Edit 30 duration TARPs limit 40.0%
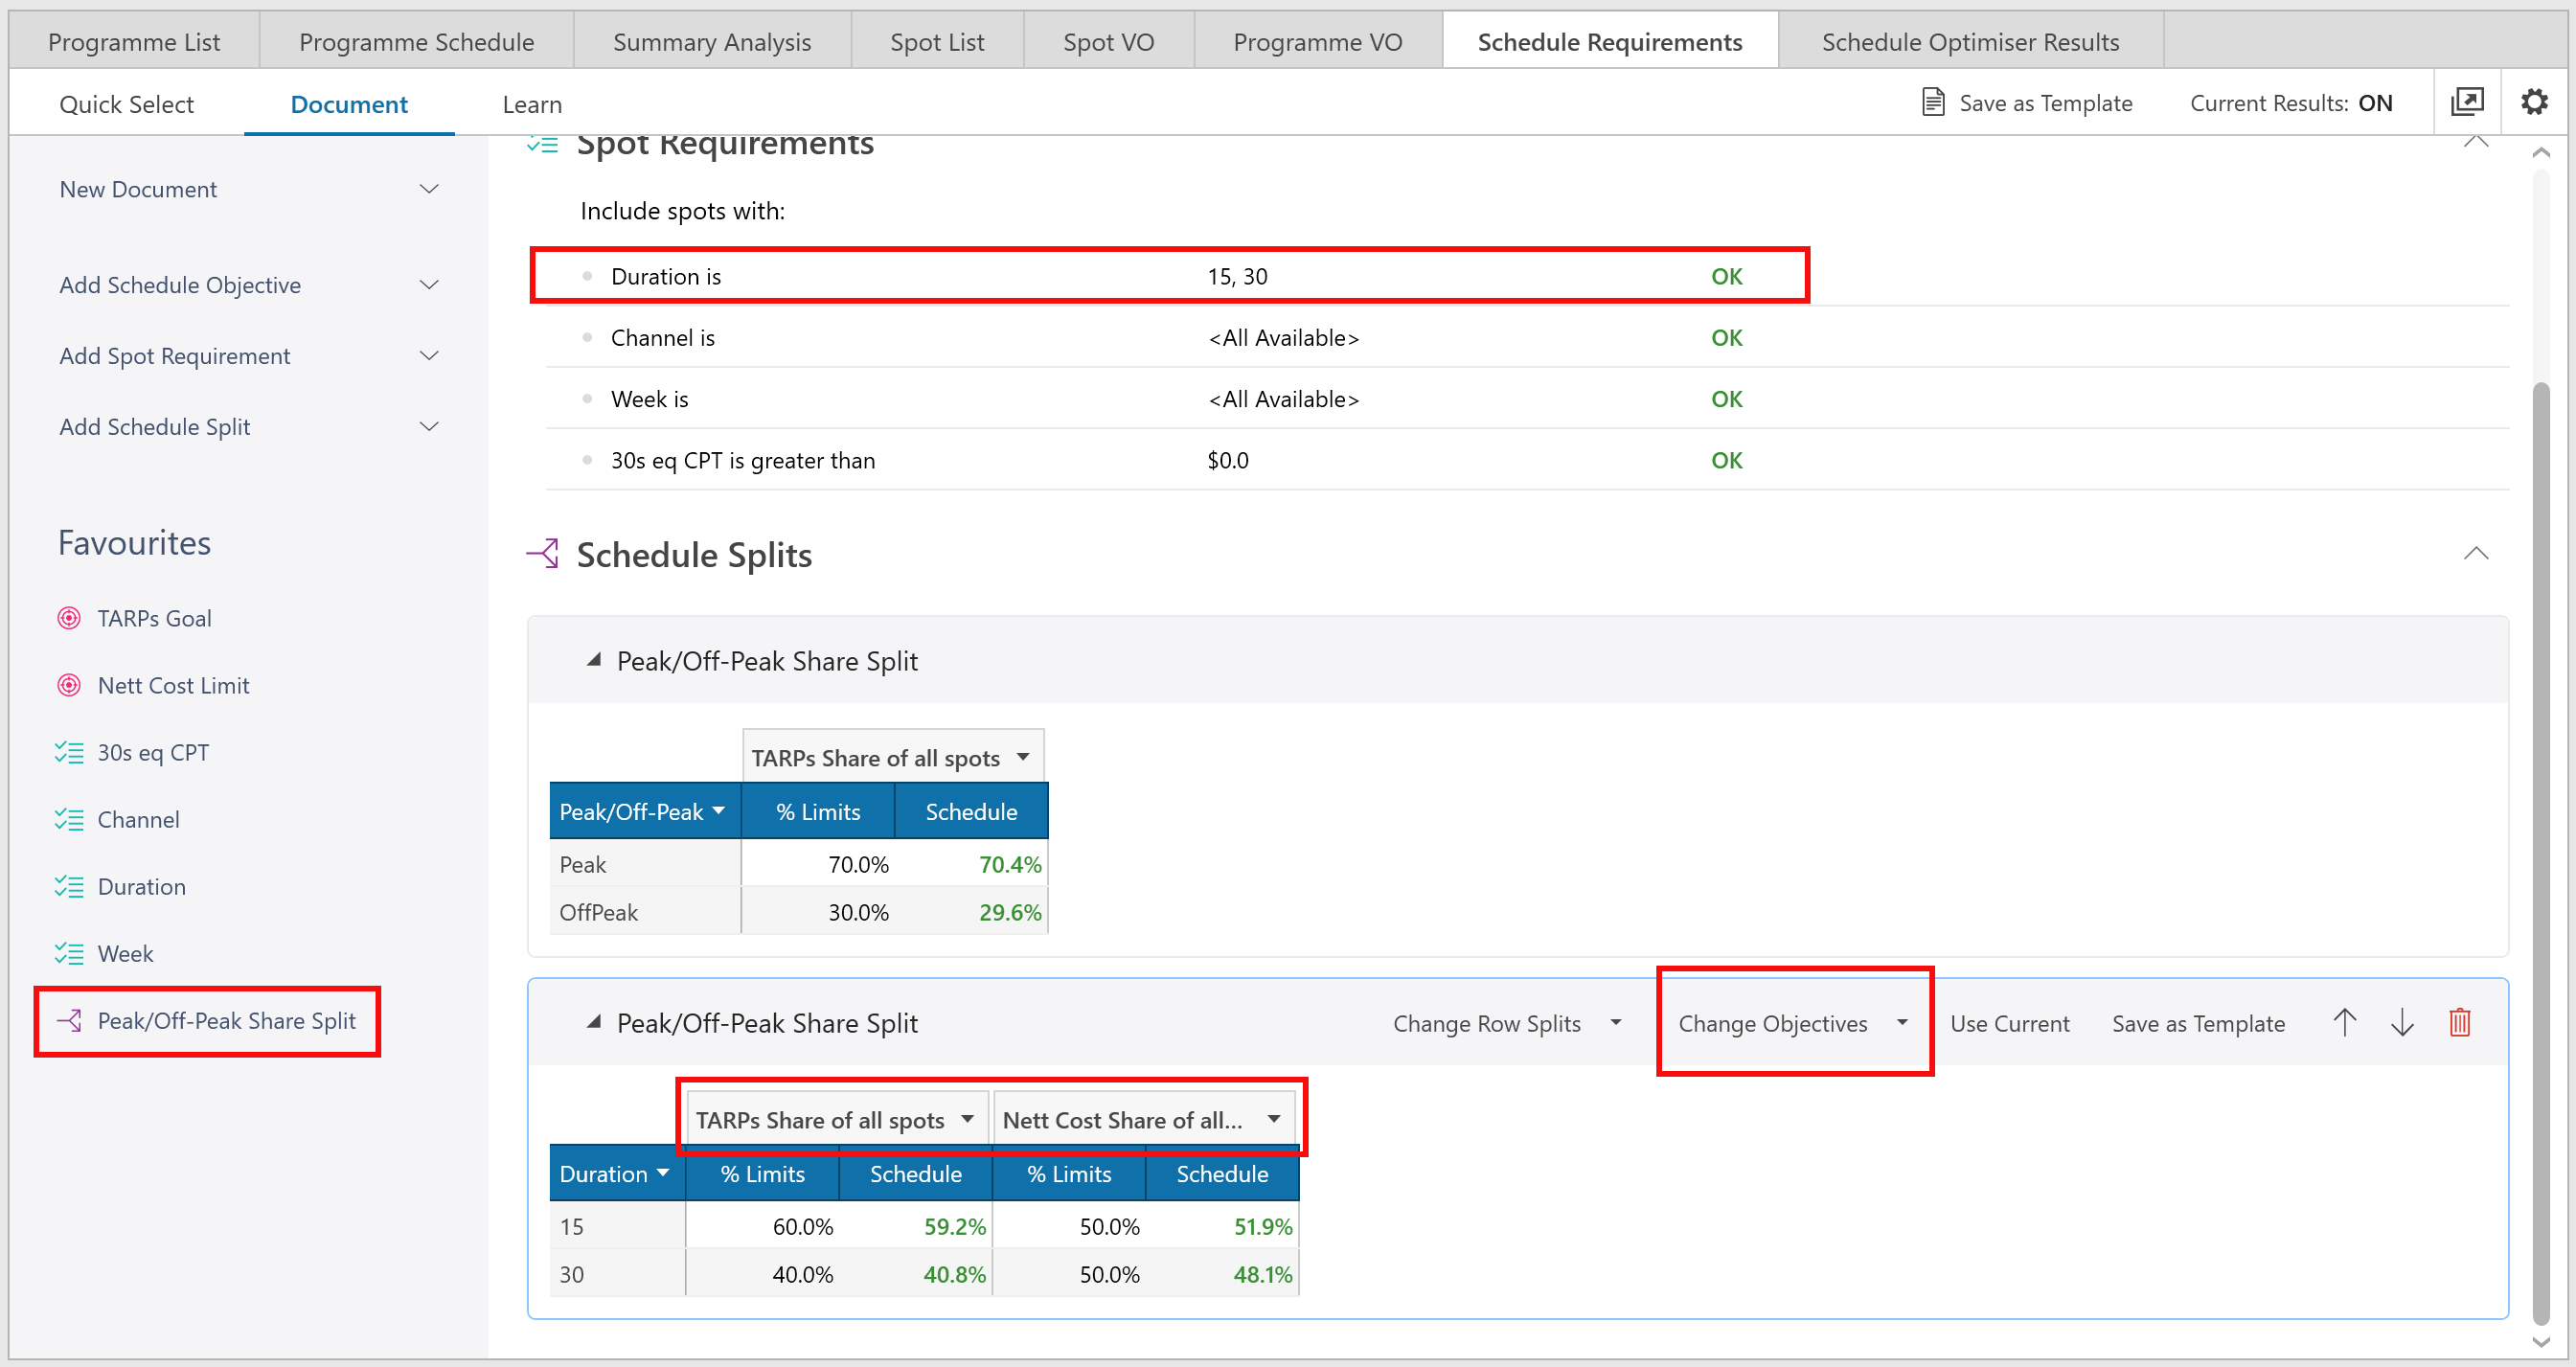The image size is (2576, 1367). [762, 1274]
